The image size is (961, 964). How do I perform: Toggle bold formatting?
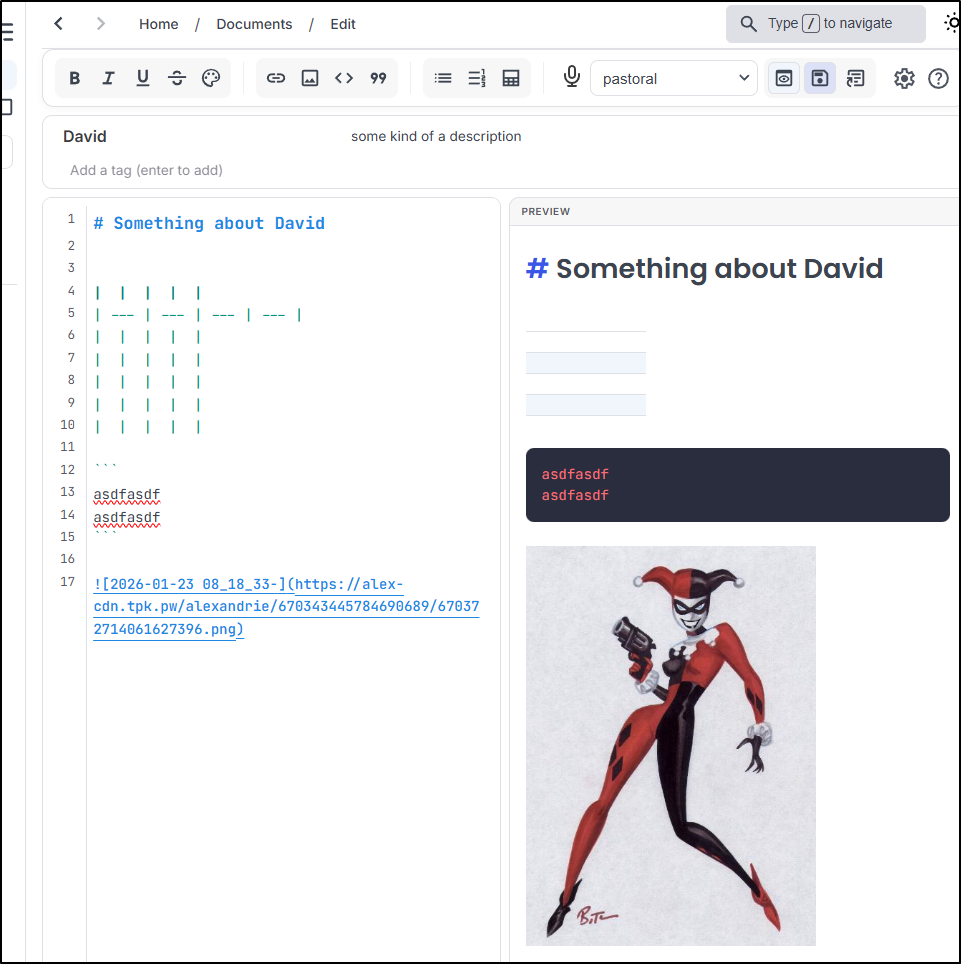75,78
